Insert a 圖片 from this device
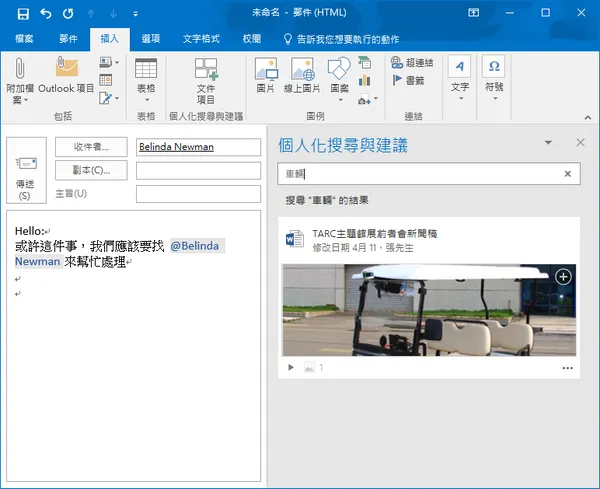Screen dimensions: 600x489 [266, 75]
